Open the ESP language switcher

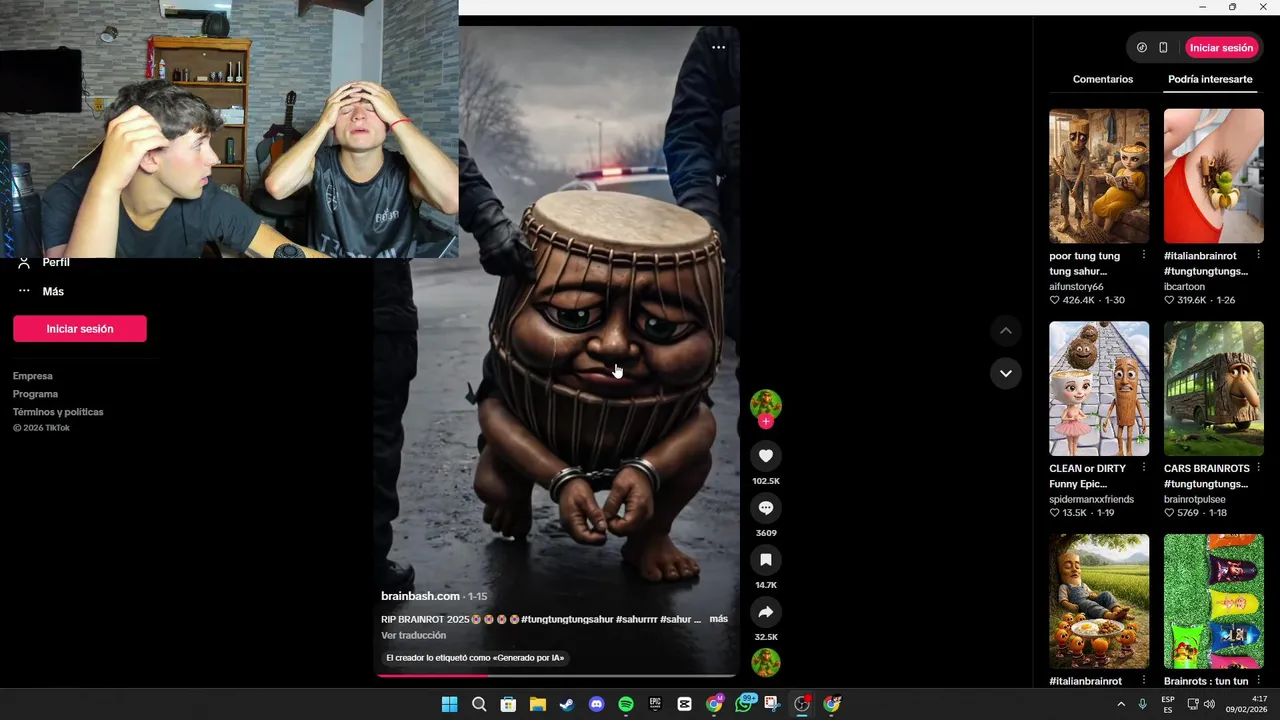pyautogui.click(x=1168, y=704)
